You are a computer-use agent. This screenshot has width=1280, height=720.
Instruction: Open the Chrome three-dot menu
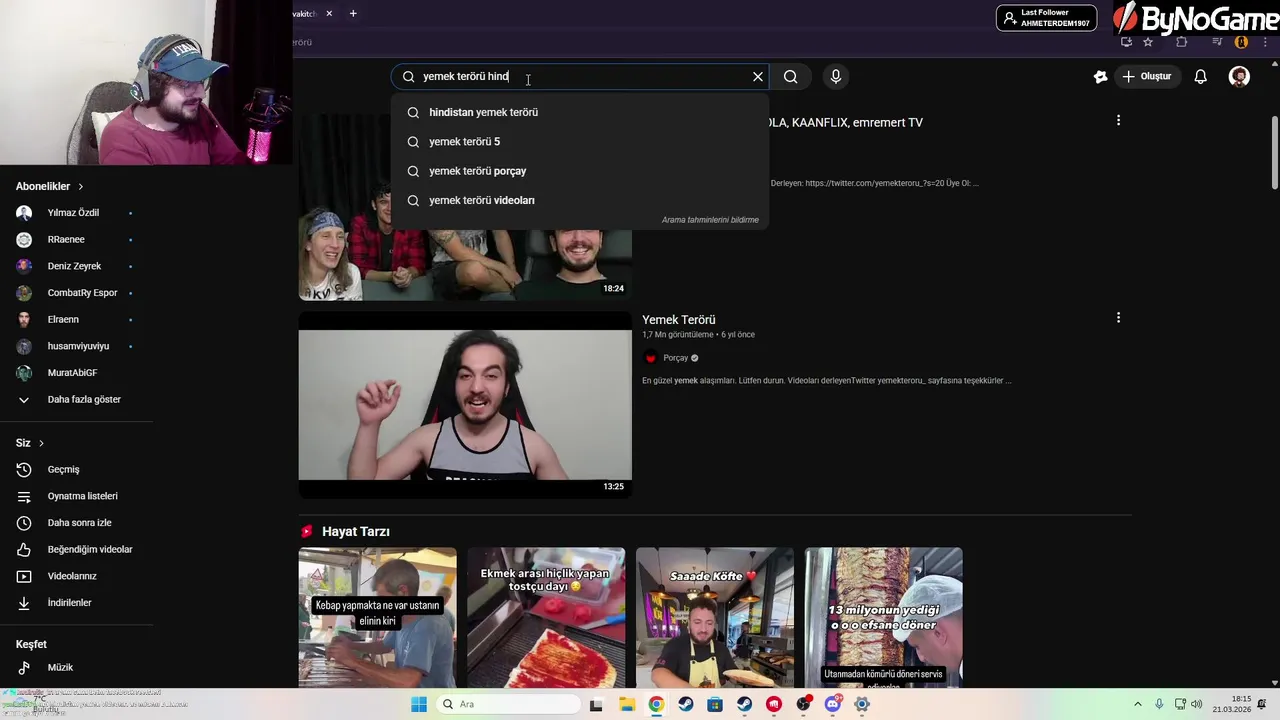click(x=1265, y=42)
